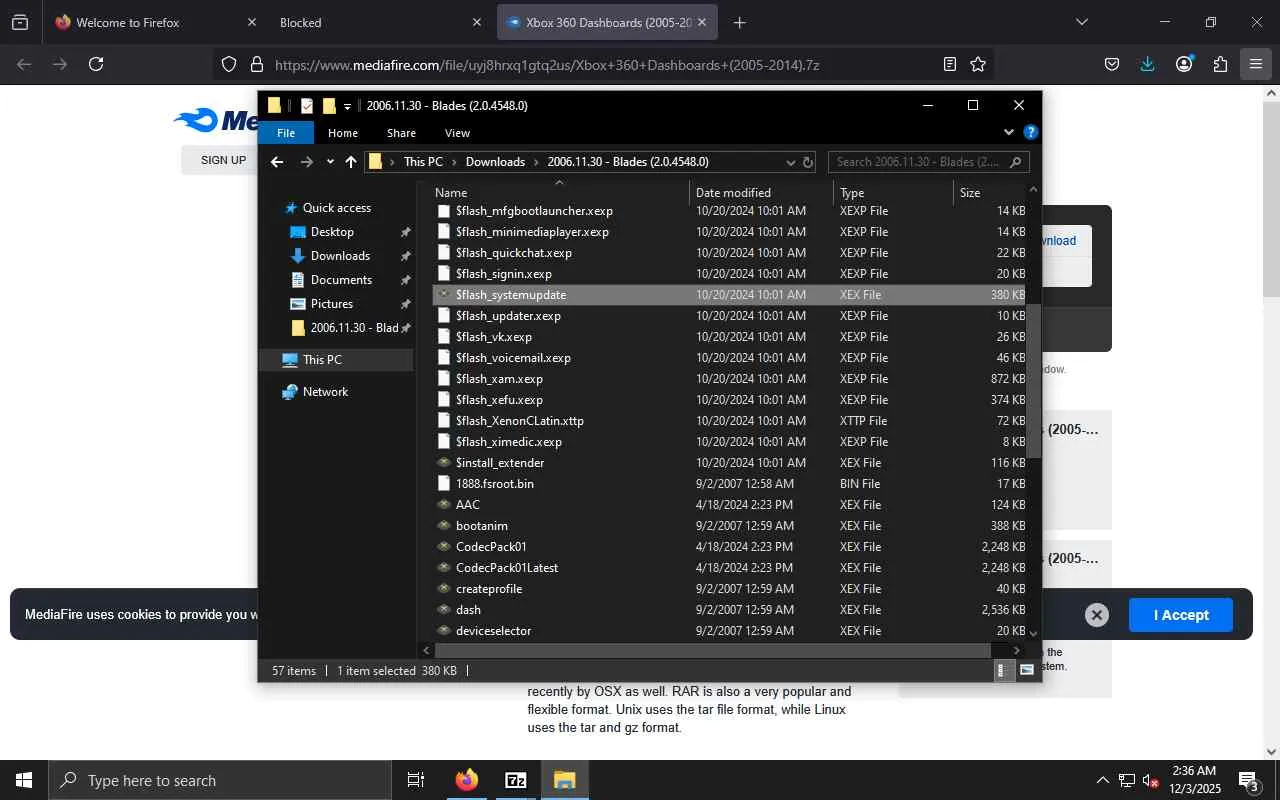This screenshot has height=800, width=1280.
Task: Sort files by Date modified column
Action: [762, 192]
